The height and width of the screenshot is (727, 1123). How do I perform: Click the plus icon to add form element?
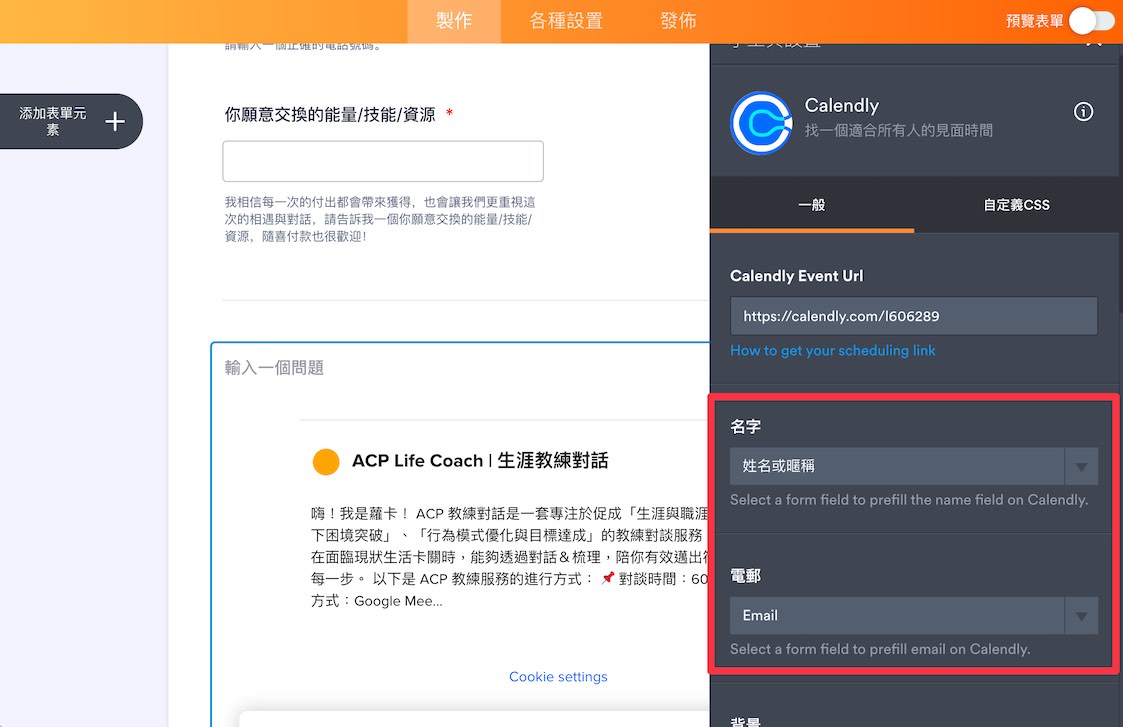[115, 122]
